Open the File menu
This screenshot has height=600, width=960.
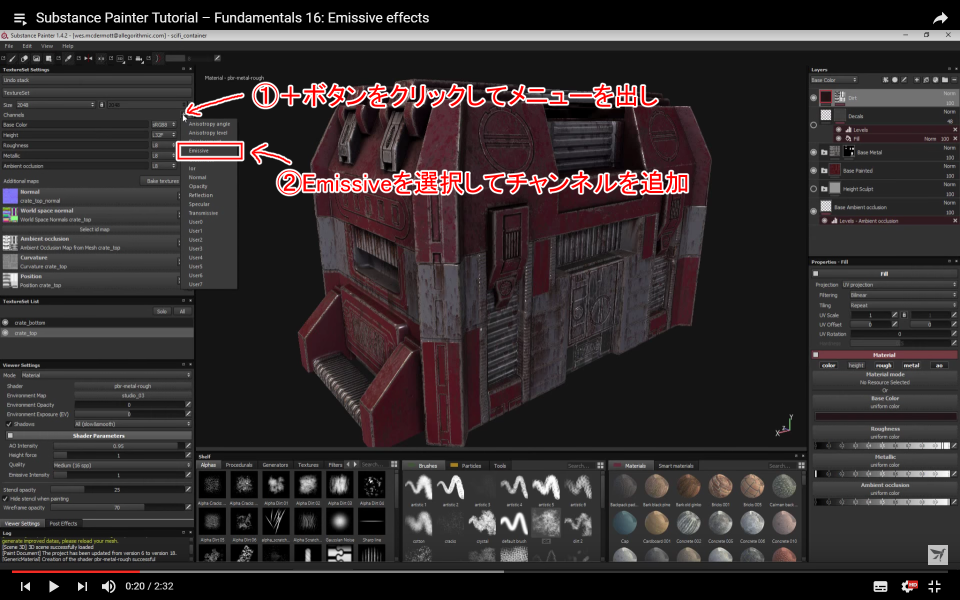tap(9, 46)
